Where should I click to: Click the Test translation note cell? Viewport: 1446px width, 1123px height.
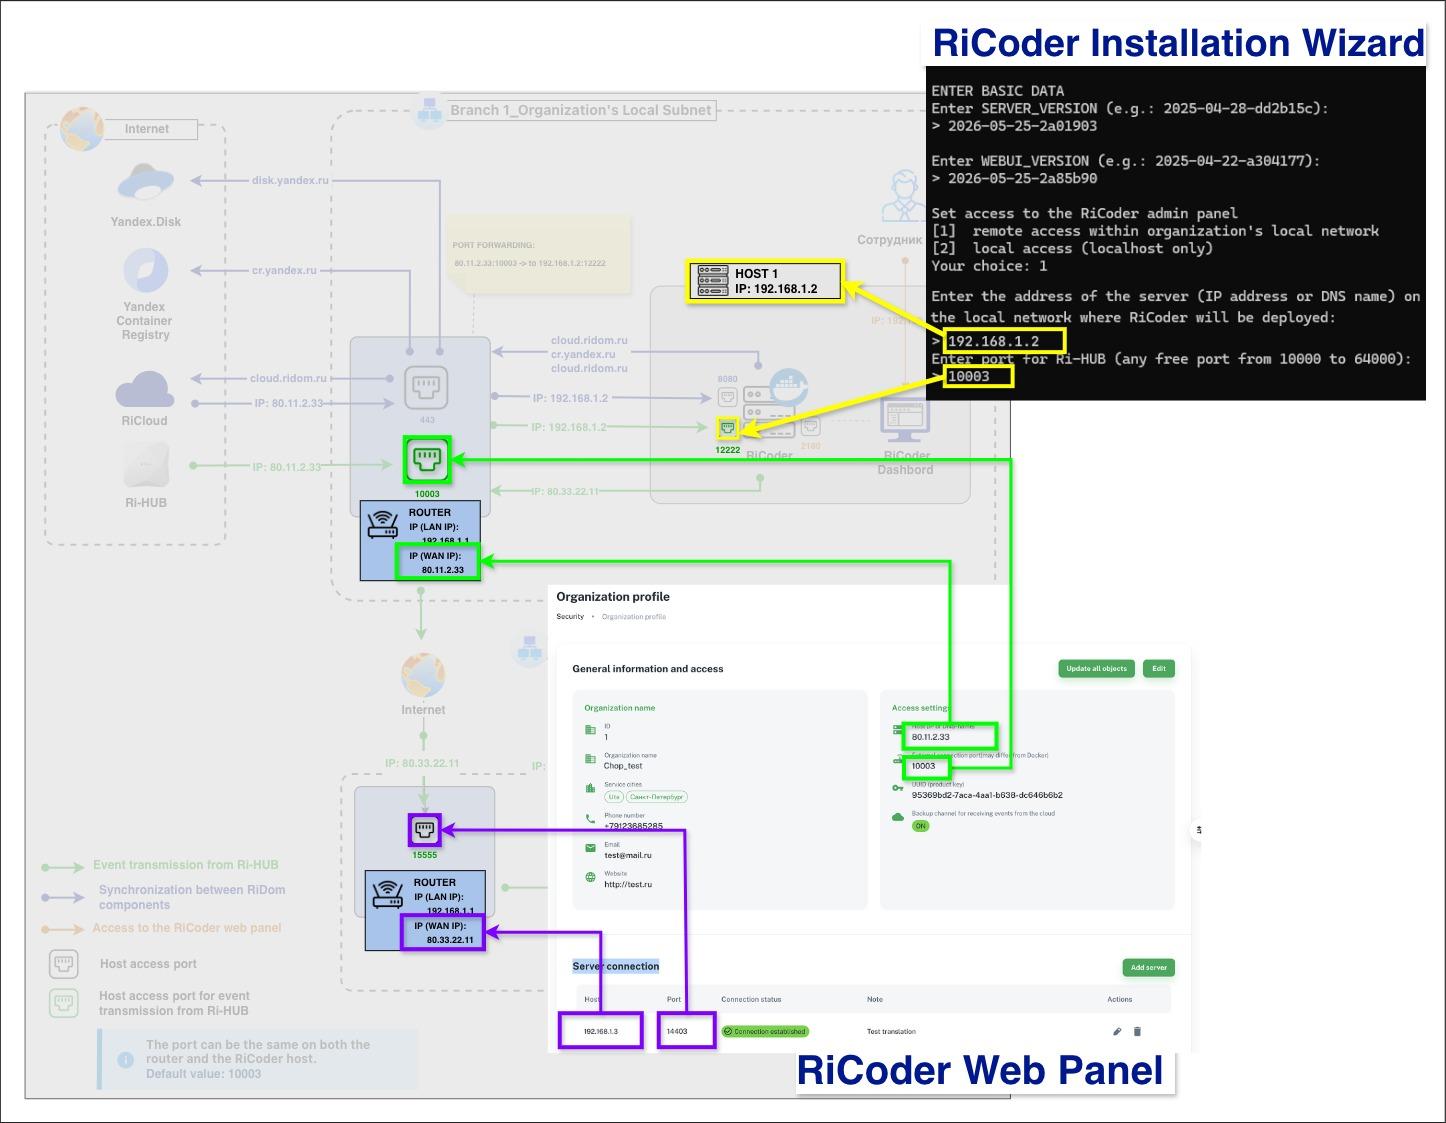(x=891, y=1031)
